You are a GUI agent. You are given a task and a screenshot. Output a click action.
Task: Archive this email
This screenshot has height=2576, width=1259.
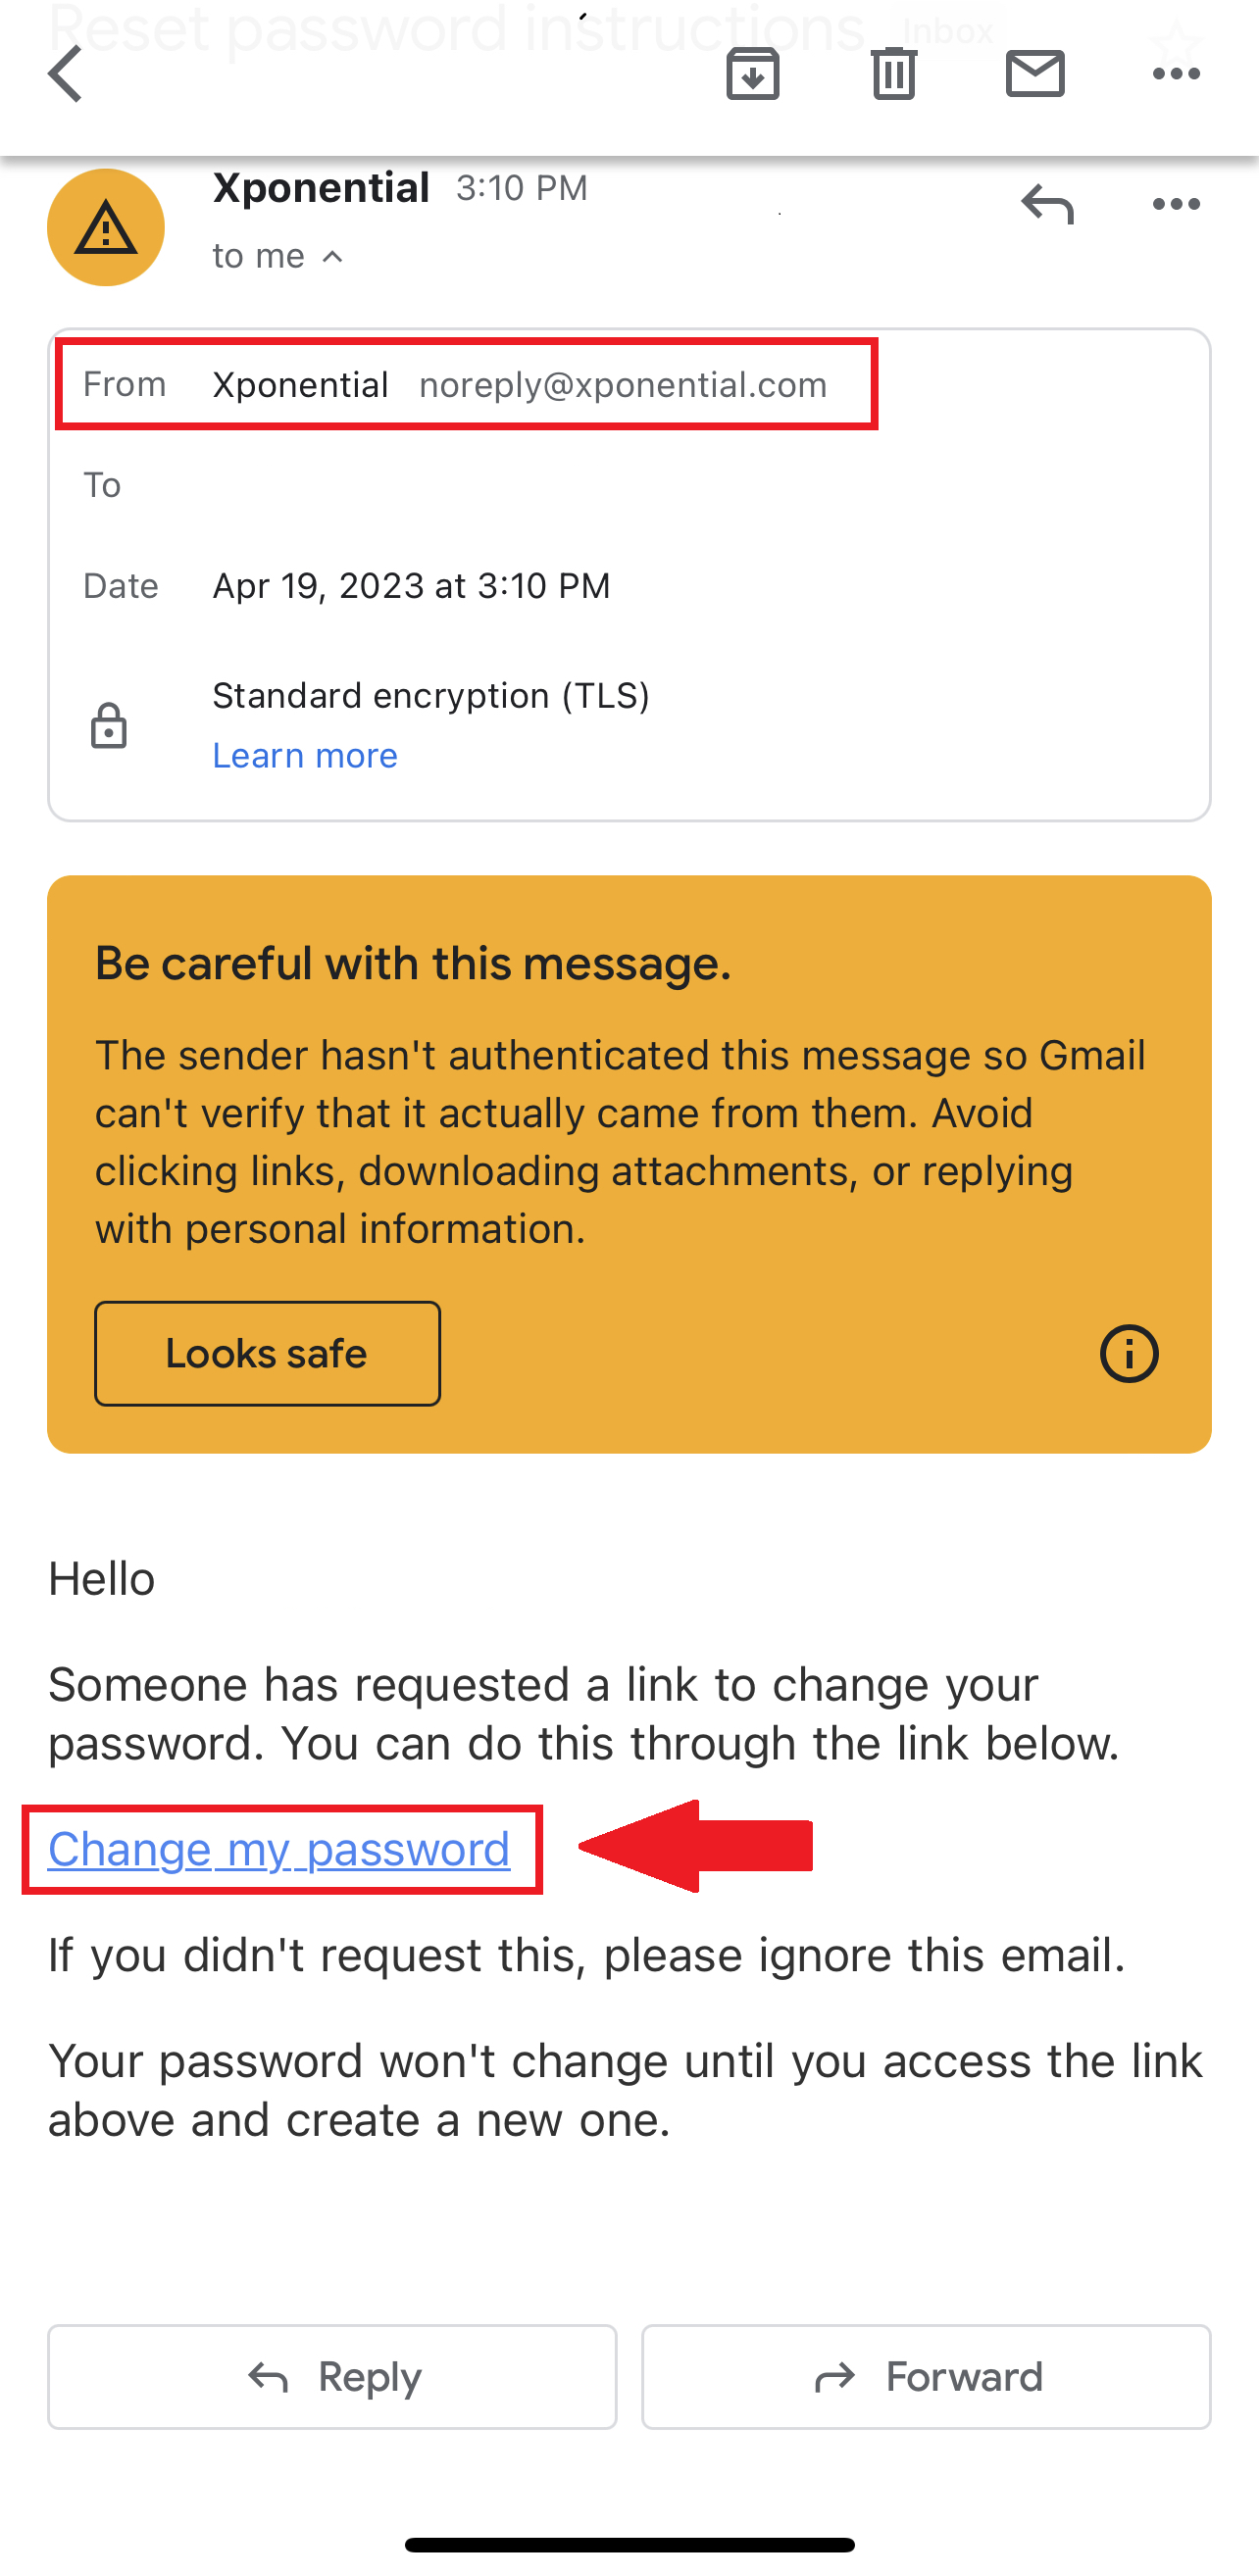753,73
